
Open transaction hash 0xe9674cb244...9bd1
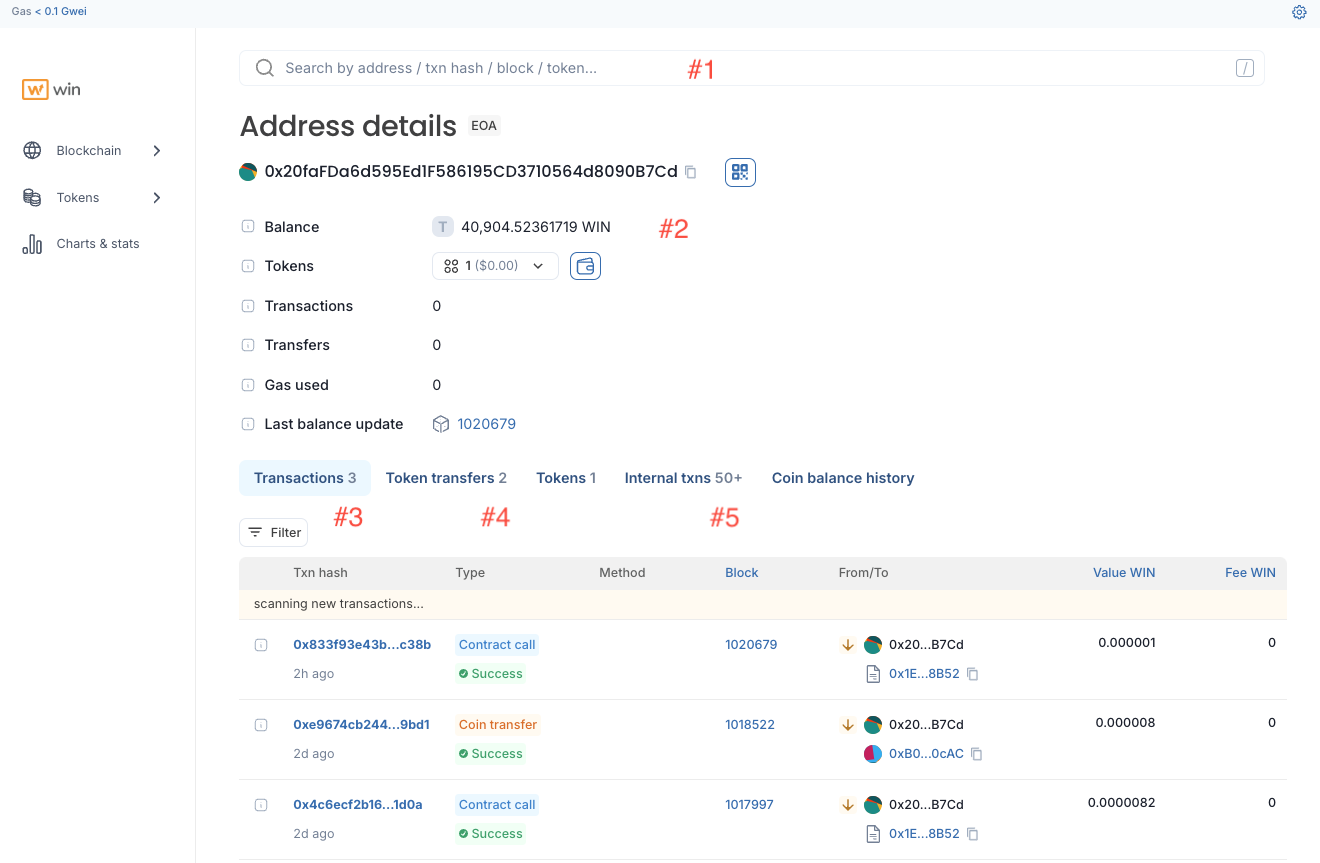[x=361, y=725]
